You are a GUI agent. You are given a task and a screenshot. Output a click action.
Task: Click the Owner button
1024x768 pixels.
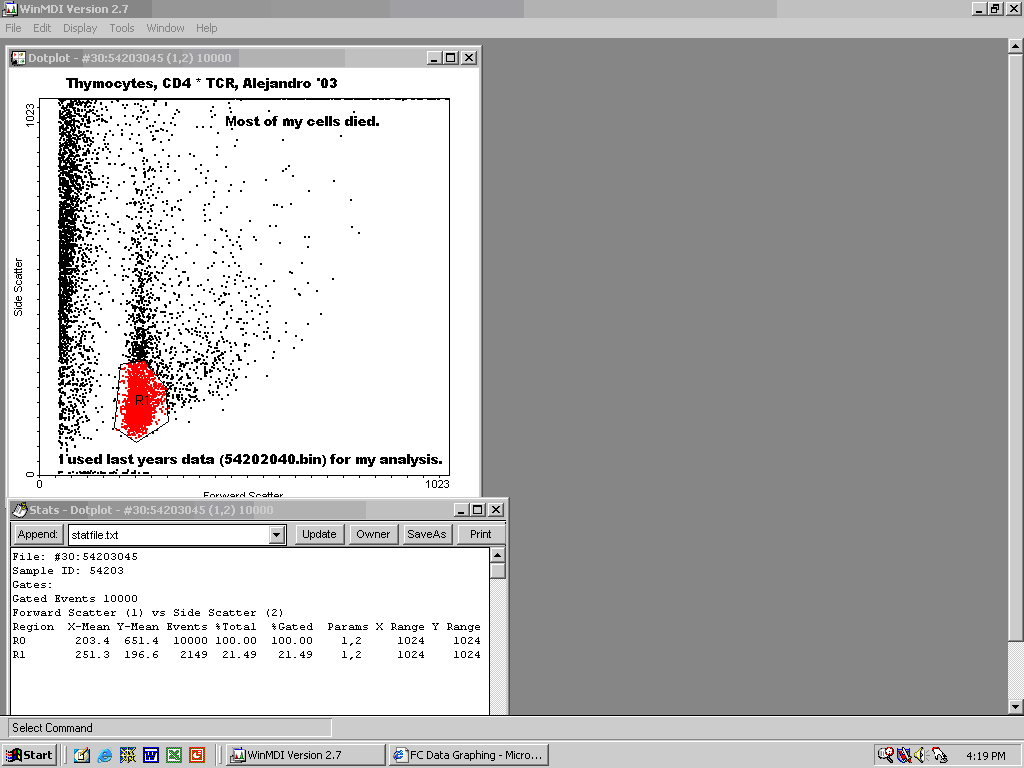(373, 534)
